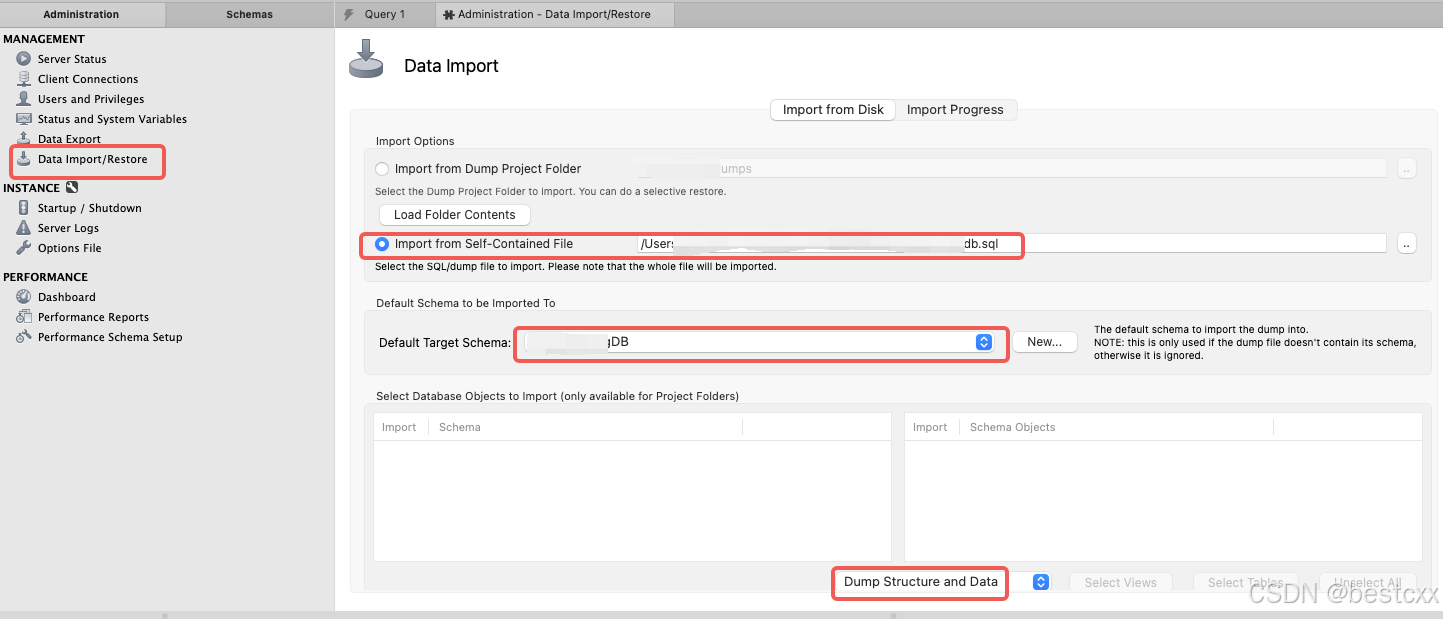Switch to Import Progress tab

[955, 110]
